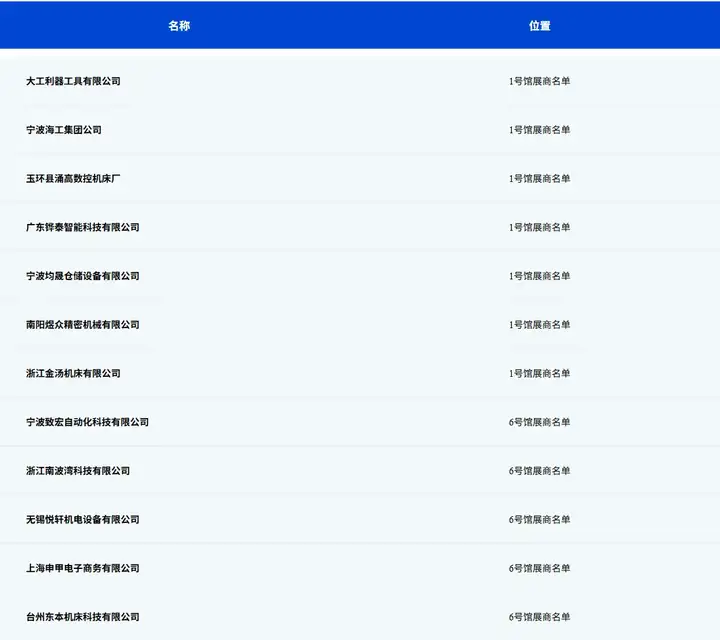
Task: Click 1号馆展商名单 in the 宁波海工集团 row
Action: pyautogui.click(x=540, y=130)
